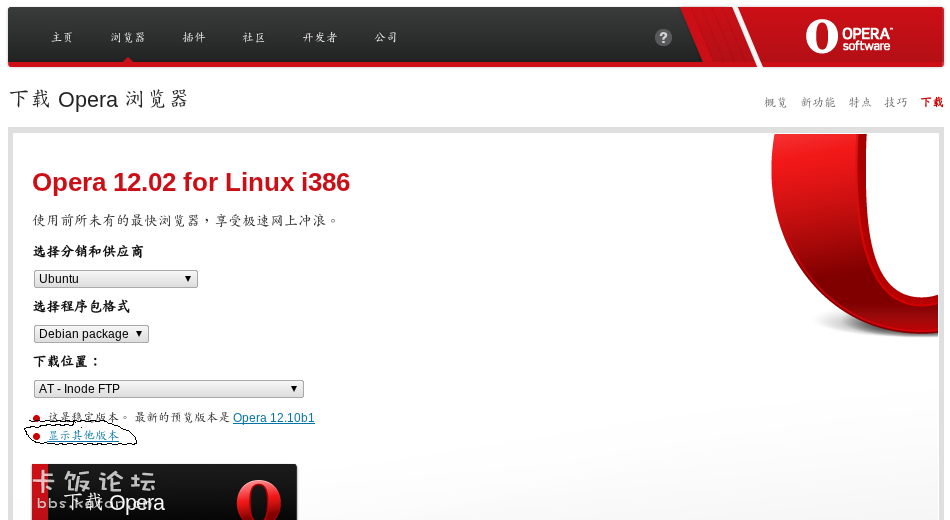Select the 浏览器 navigation item

(128, 38)
